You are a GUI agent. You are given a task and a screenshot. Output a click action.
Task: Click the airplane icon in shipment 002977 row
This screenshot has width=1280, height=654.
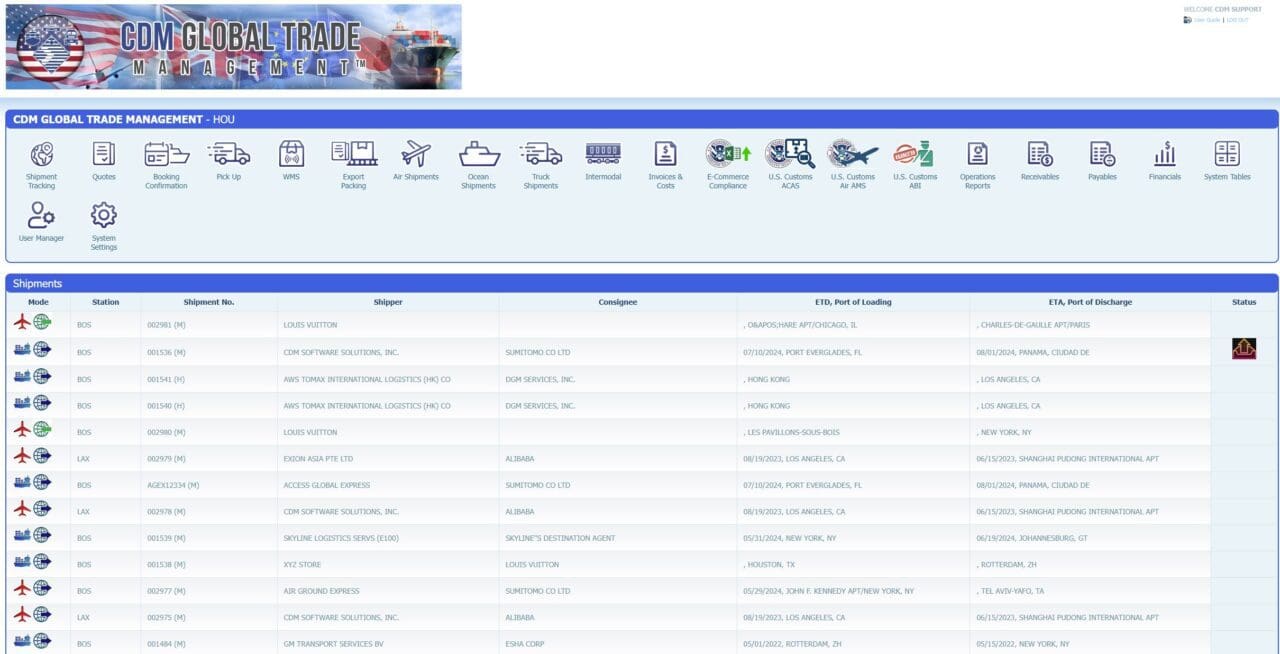(22, 587)
